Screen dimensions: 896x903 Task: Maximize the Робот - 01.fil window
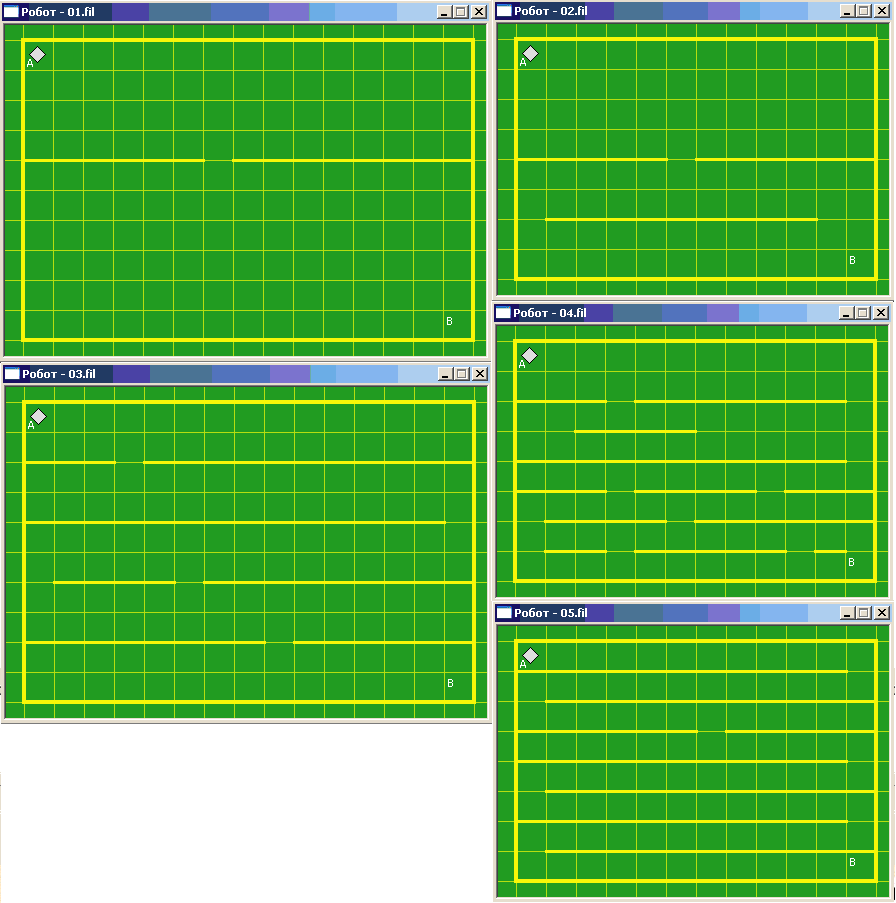461,12
